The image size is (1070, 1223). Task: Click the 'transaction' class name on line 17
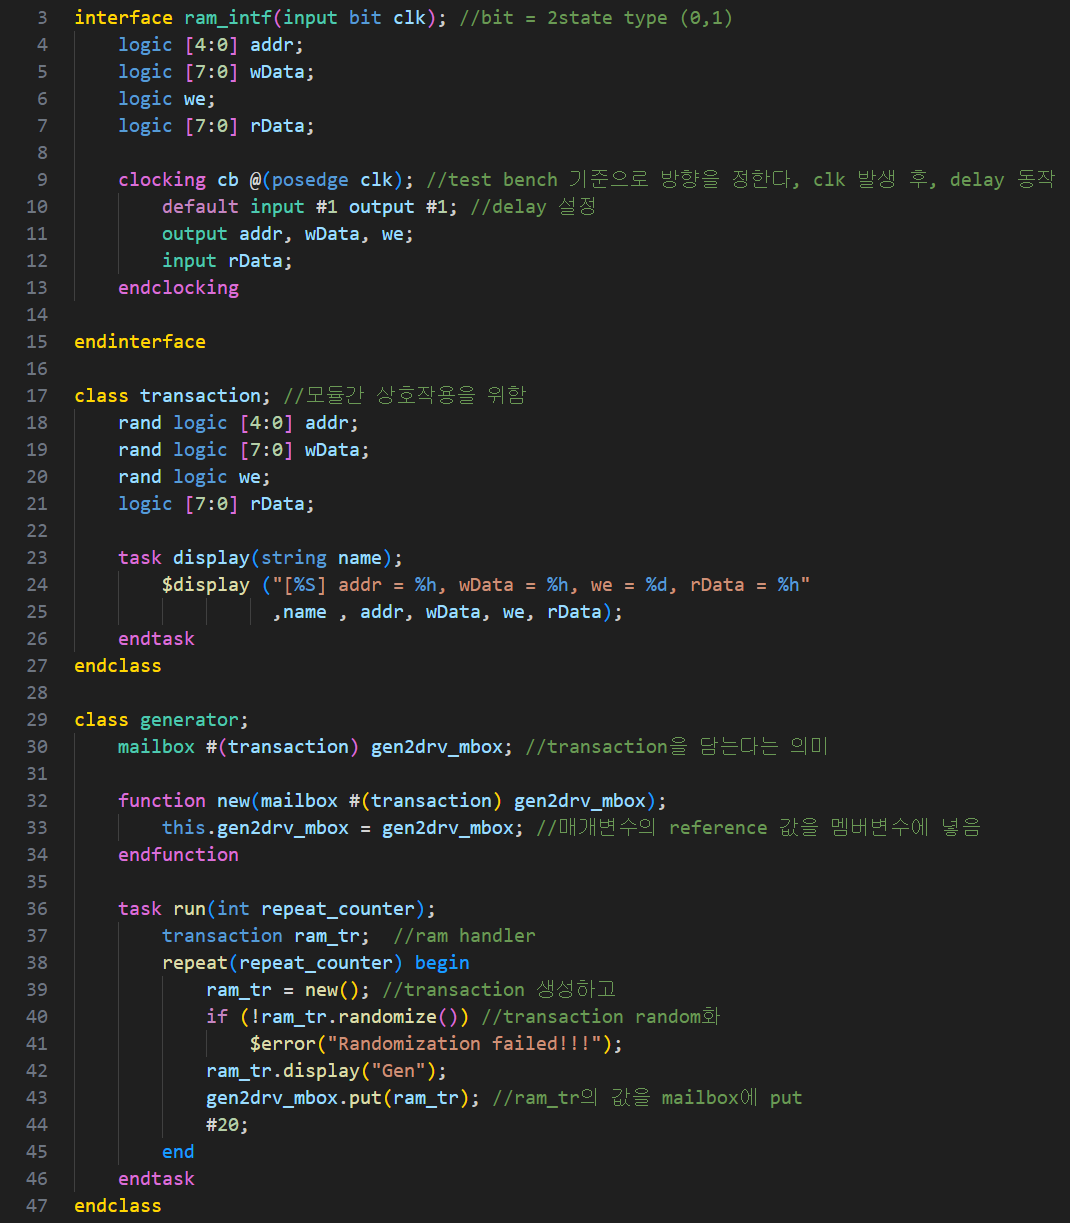click(200, 396)
